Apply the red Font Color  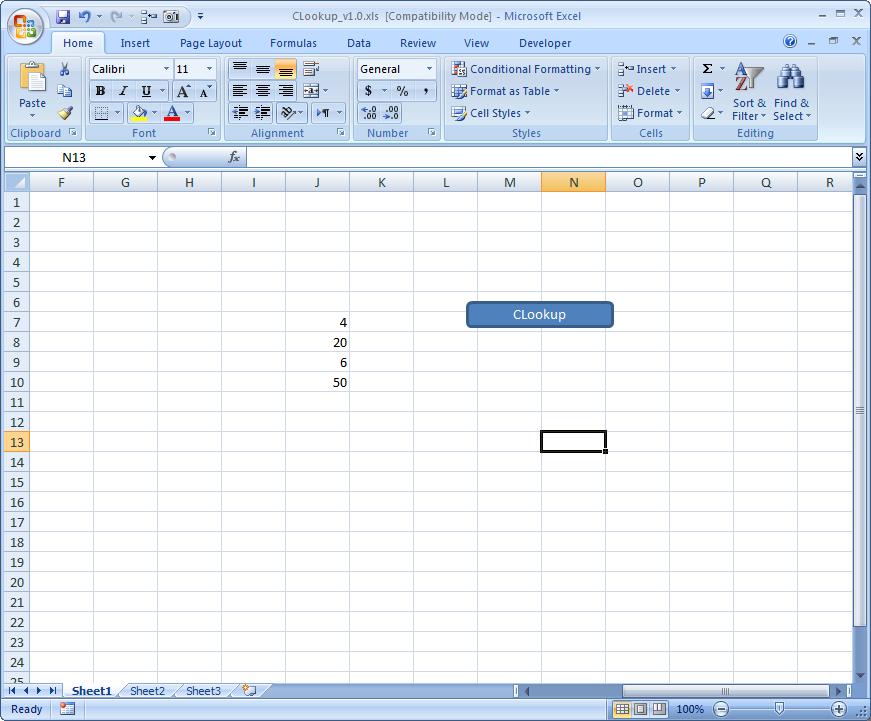click(x=172, y=113)
